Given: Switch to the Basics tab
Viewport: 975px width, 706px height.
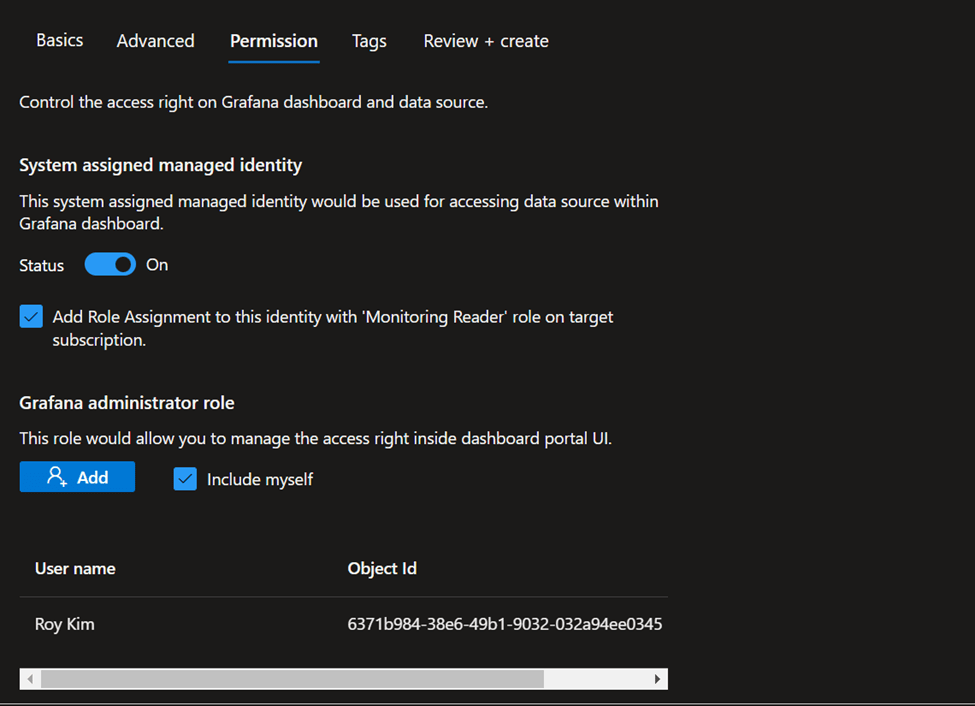Looking at the screenshot, I should pos(60,41).
